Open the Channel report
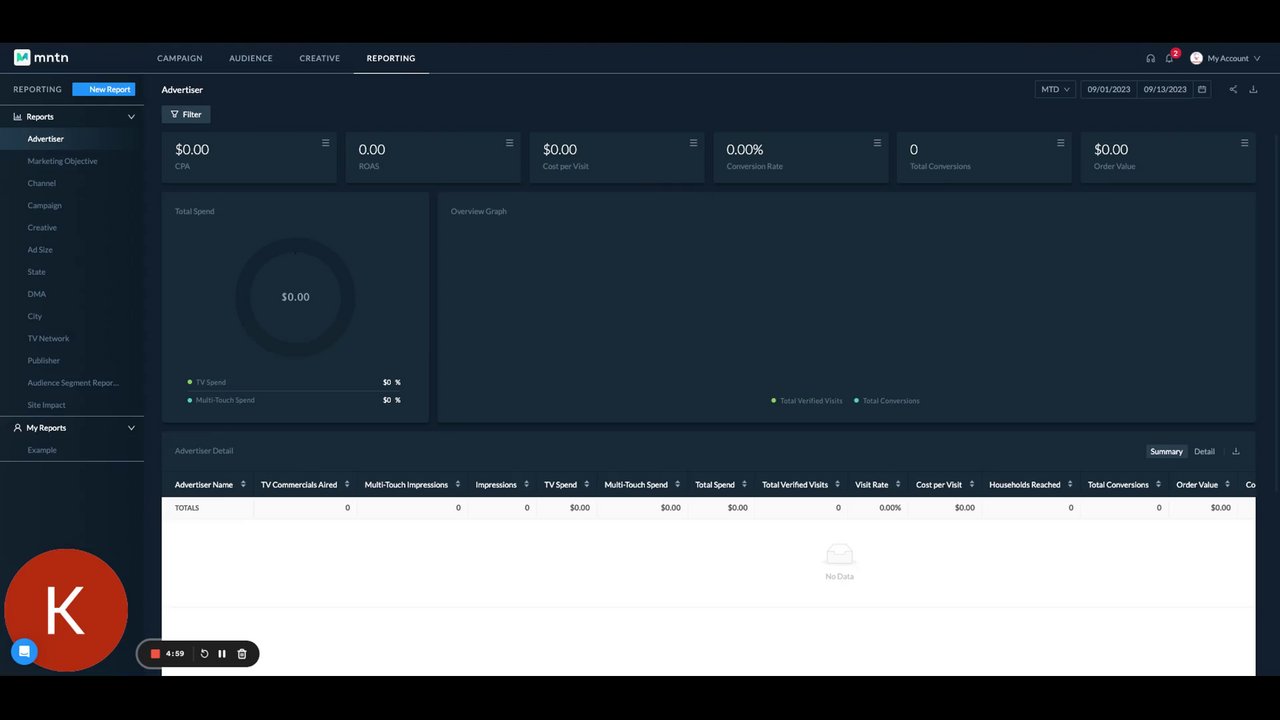1280x720 pixels. pos(42,183)
